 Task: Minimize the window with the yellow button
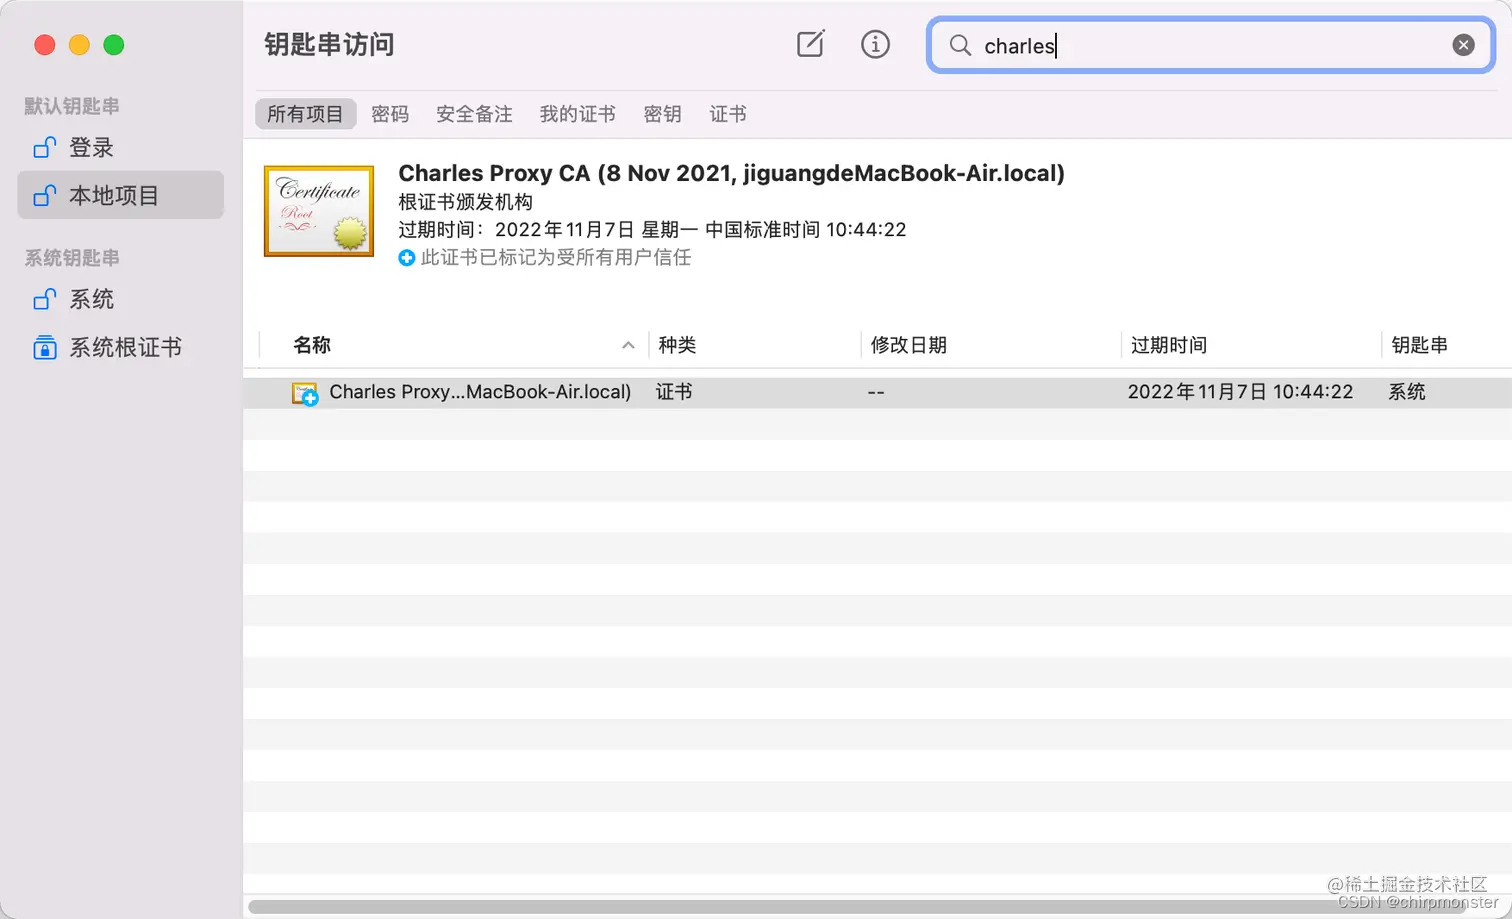tap(79, 45)
